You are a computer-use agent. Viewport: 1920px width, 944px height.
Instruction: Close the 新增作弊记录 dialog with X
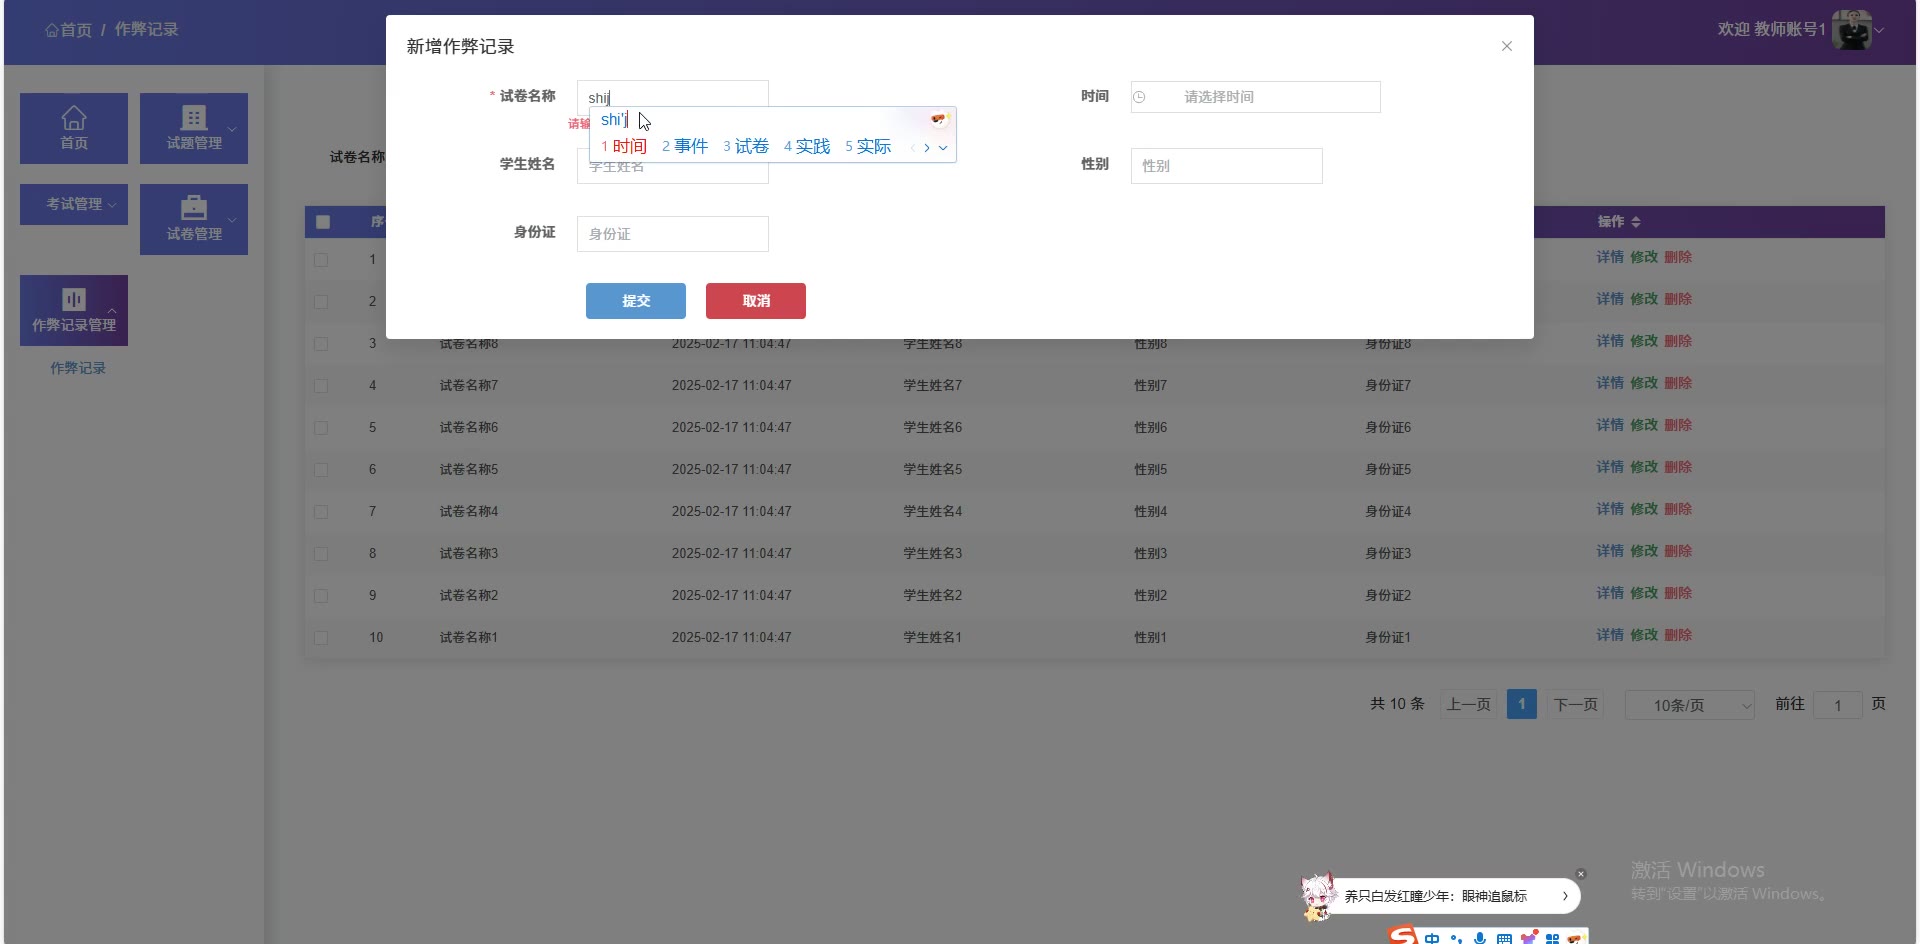click(1506, 46)
